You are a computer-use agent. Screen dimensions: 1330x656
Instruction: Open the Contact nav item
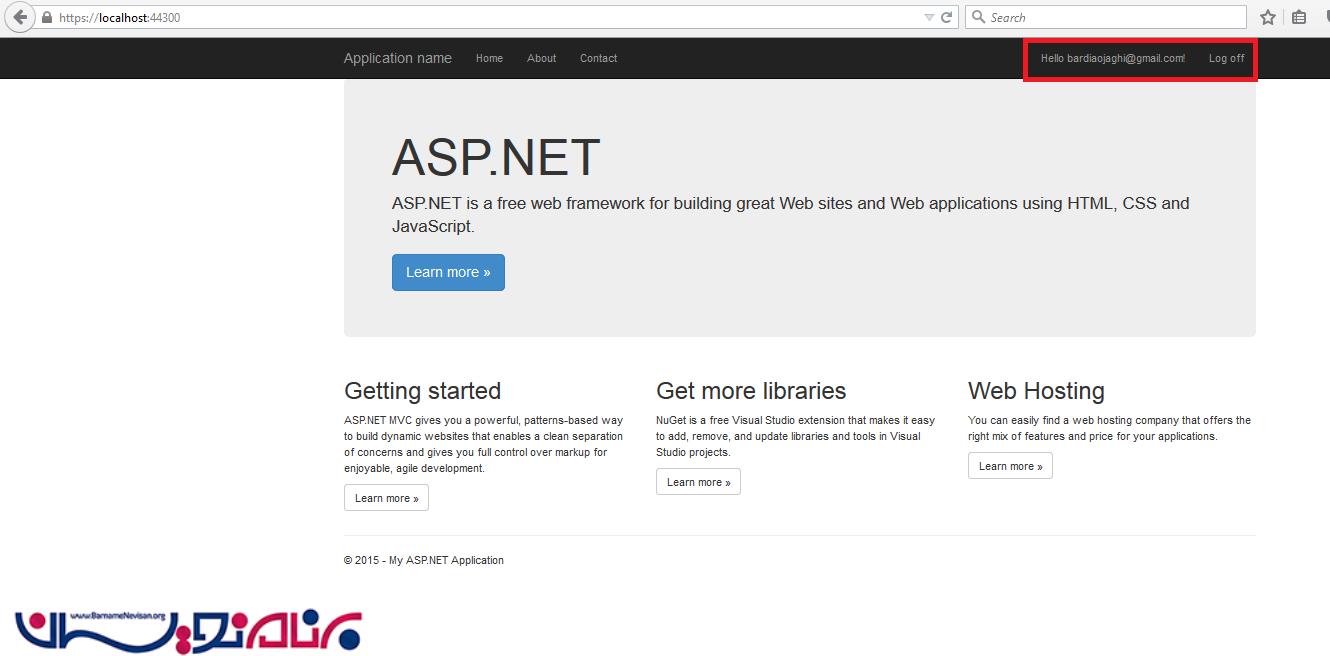(598, 58)
